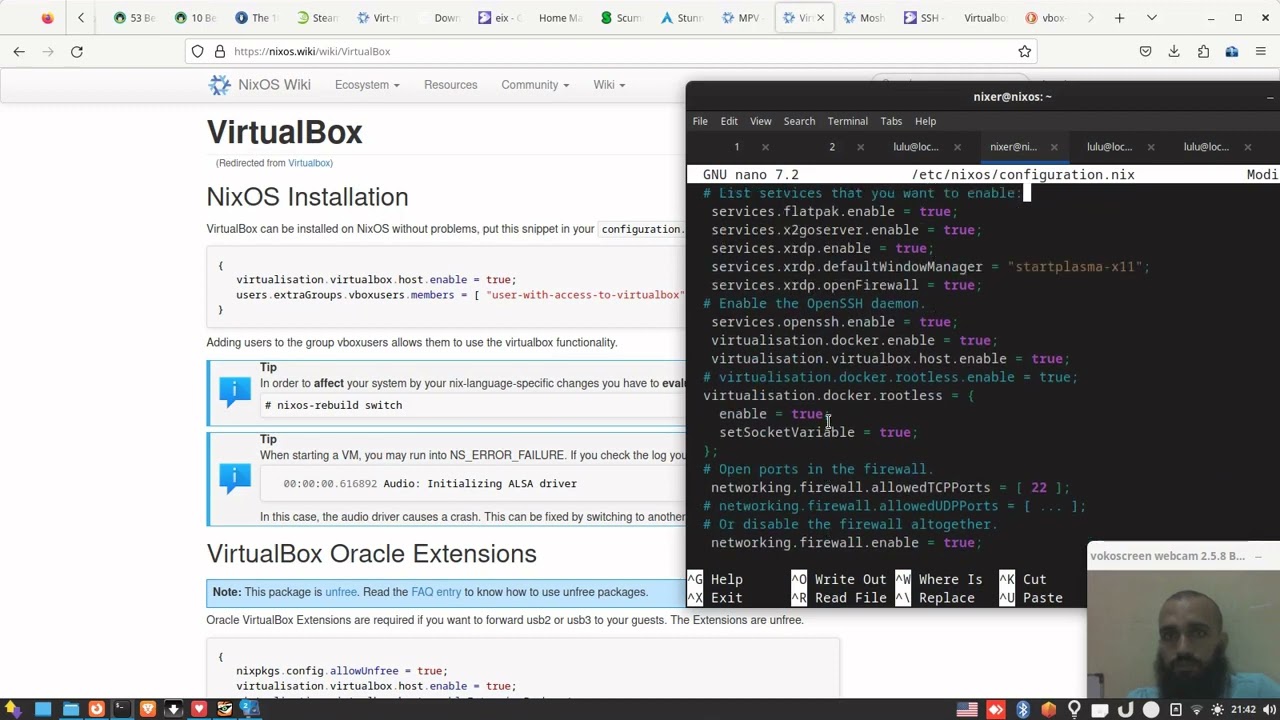
Task: Follow the Virtualbox redirect link
Action: click(x=309, y=163)
